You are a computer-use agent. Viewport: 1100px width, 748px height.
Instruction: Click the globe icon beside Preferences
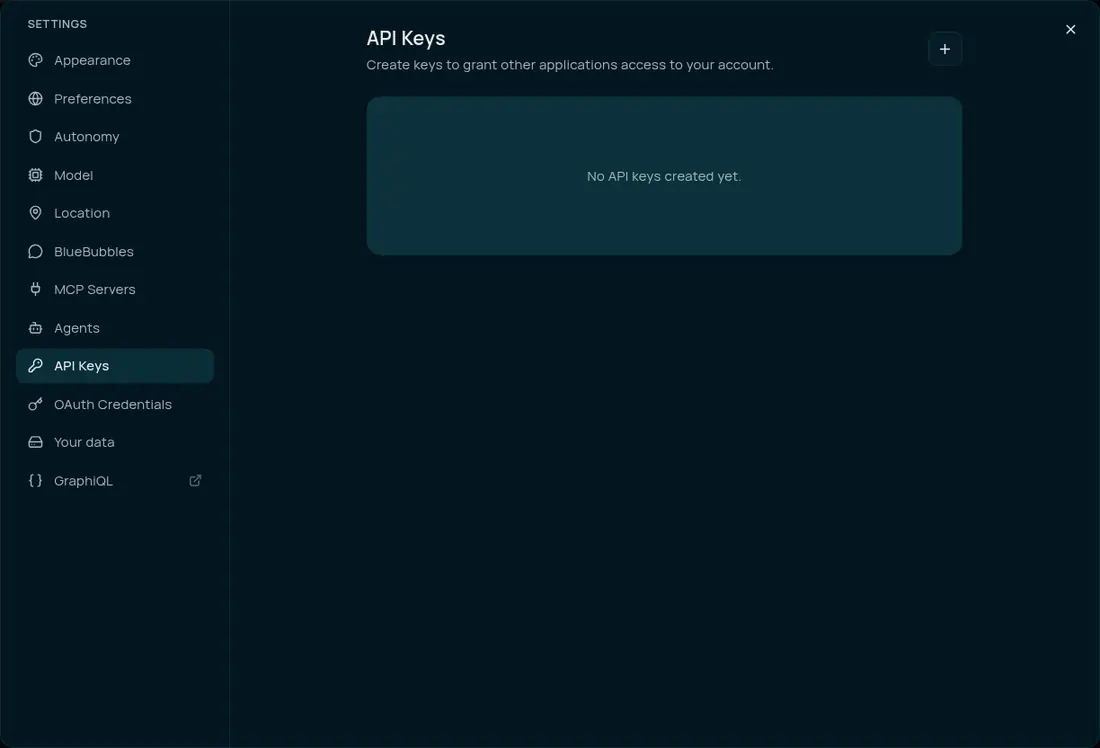[35, 99]
